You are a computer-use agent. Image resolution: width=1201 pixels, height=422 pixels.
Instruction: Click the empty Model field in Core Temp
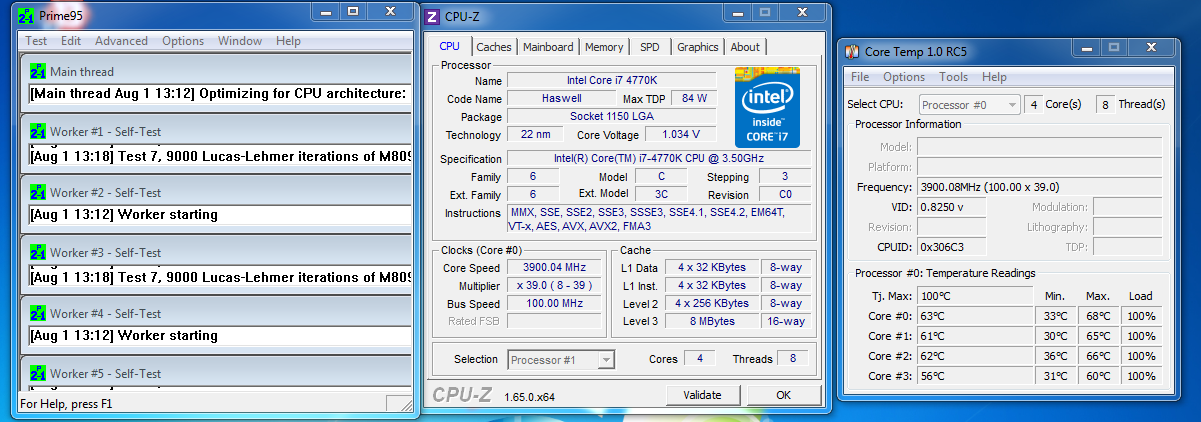1039,146
